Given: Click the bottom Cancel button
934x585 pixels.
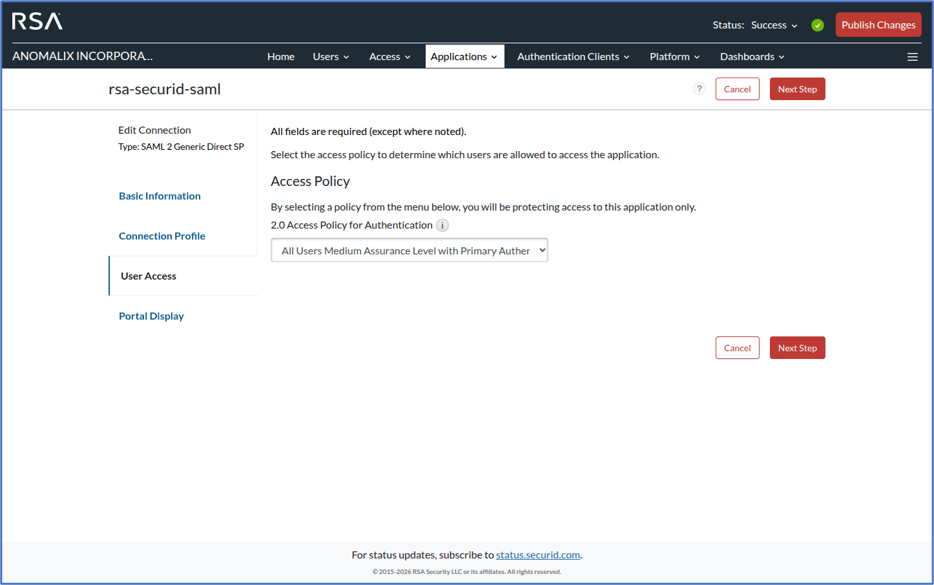Looking at the screenshot, I should coord(737,348).
